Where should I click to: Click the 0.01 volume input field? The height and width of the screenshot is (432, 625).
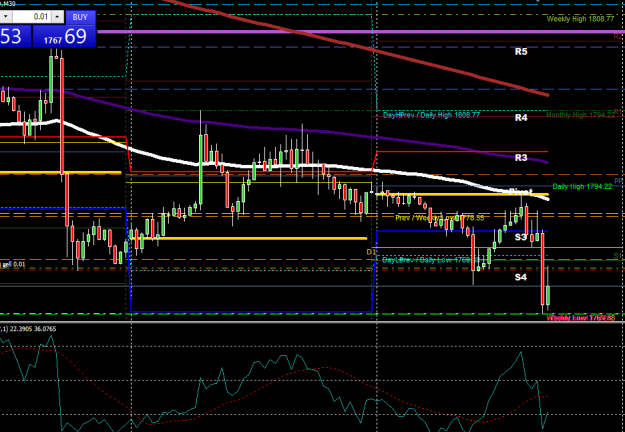[x=31, y=17]
